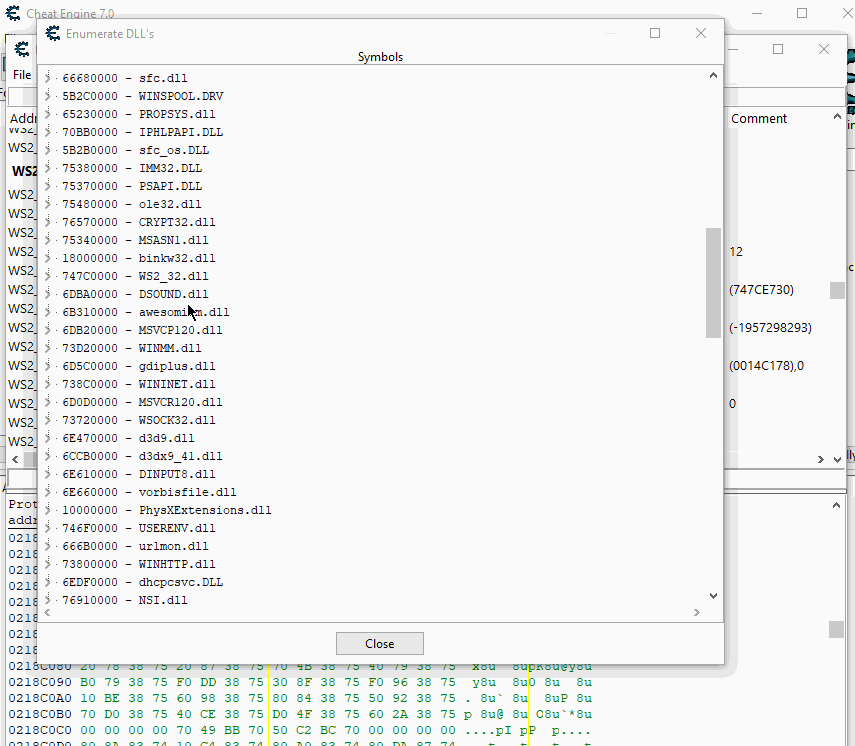Select the MSVCP120.dll entry

tap(142, 330)
